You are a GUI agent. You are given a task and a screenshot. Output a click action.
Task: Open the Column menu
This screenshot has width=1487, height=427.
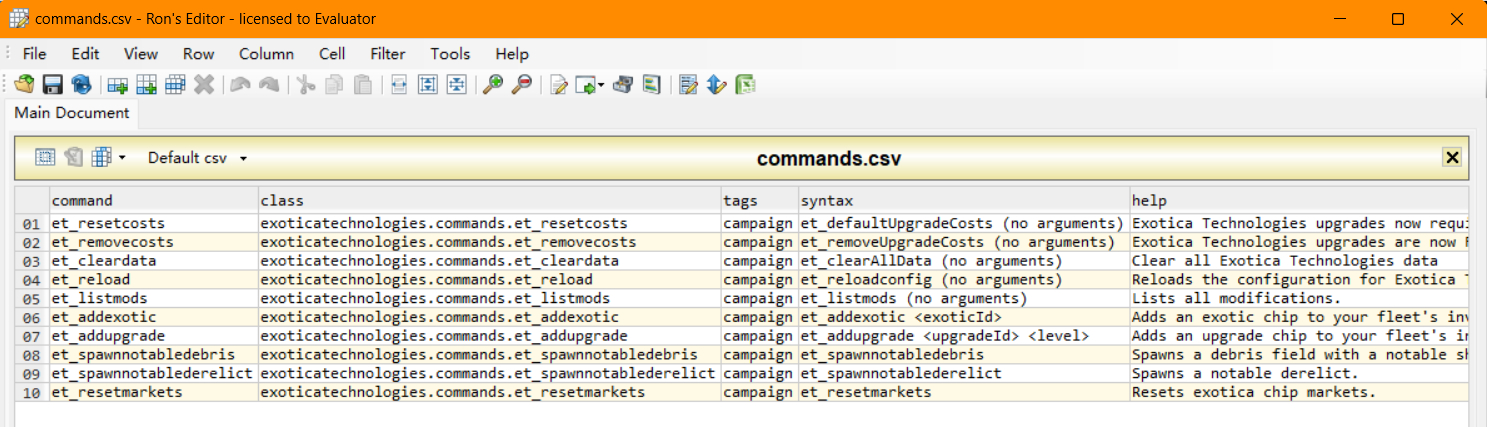tap(266, 54)
